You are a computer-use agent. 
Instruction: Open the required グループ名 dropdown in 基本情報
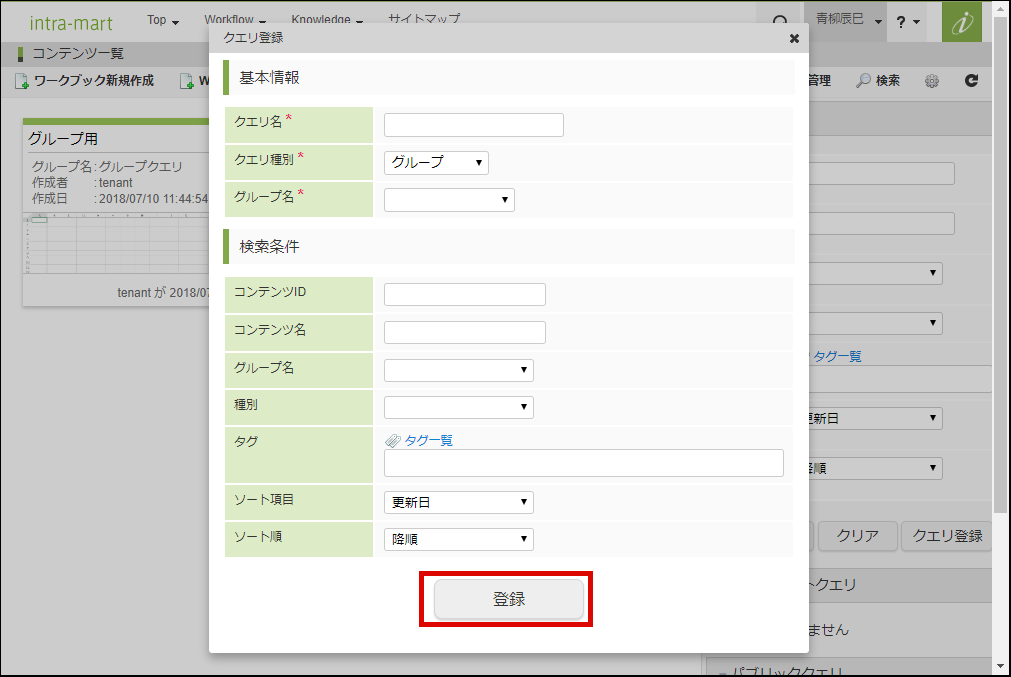pos(449,200)
